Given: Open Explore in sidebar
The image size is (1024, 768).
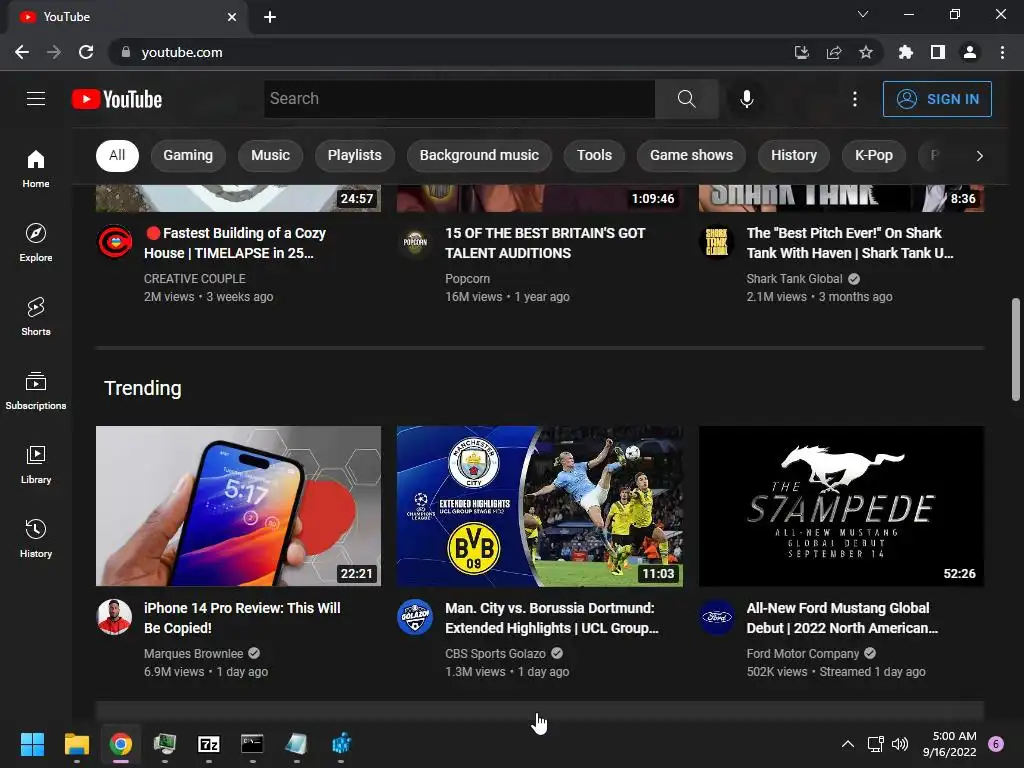Looking at the screenshot, I should 36,243.
